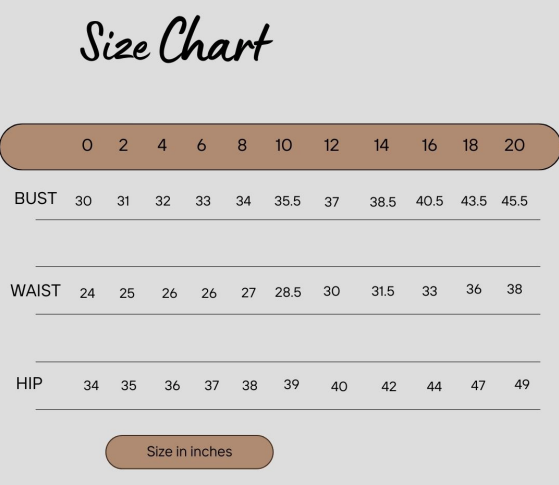Select size 6 in the header row
This screenshot has width=559, height=485.
tap(201, 145)
